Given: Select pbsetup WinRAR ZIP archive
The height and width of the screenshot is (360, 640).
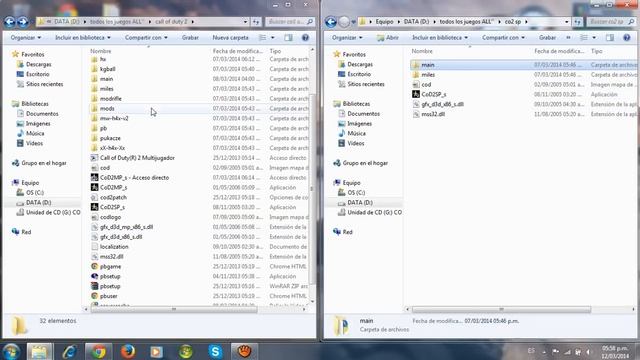Looking at the screenshot, I should [110, 286].
